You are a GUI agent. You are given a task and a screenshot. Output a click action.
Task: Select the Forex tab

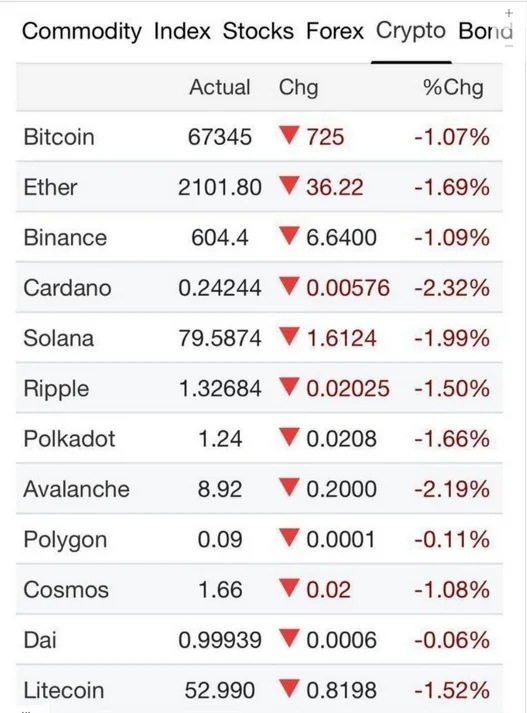[335, 31]
